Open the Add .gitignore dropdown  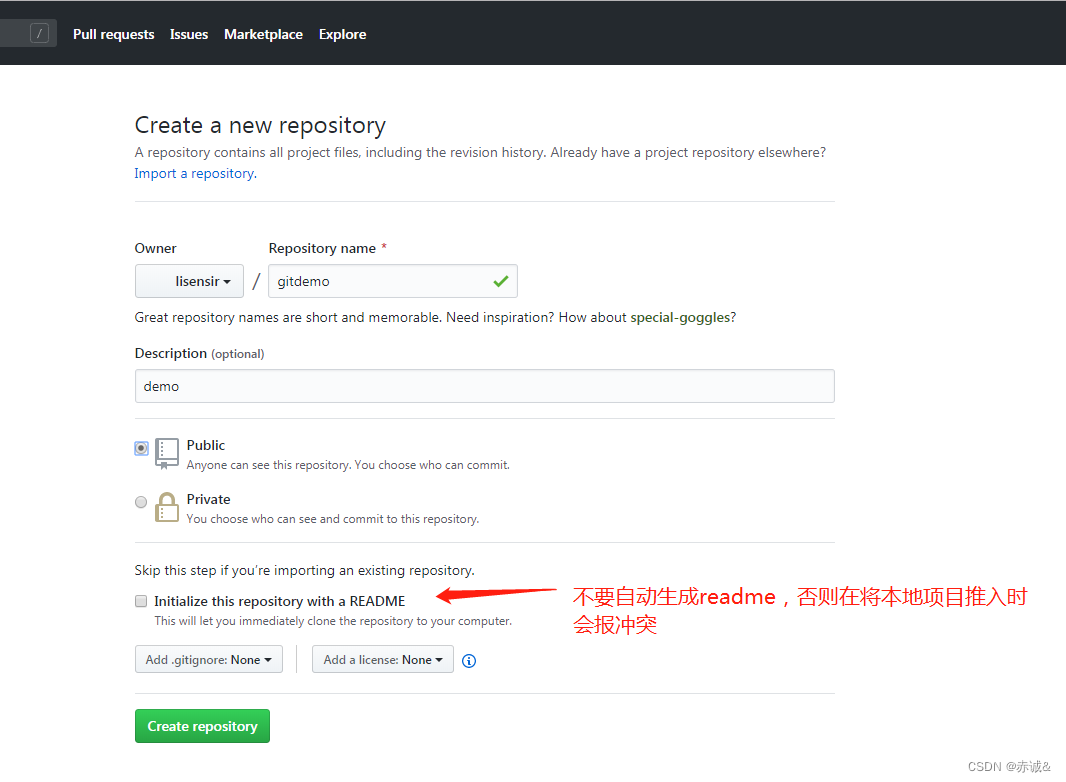[209, 660]
